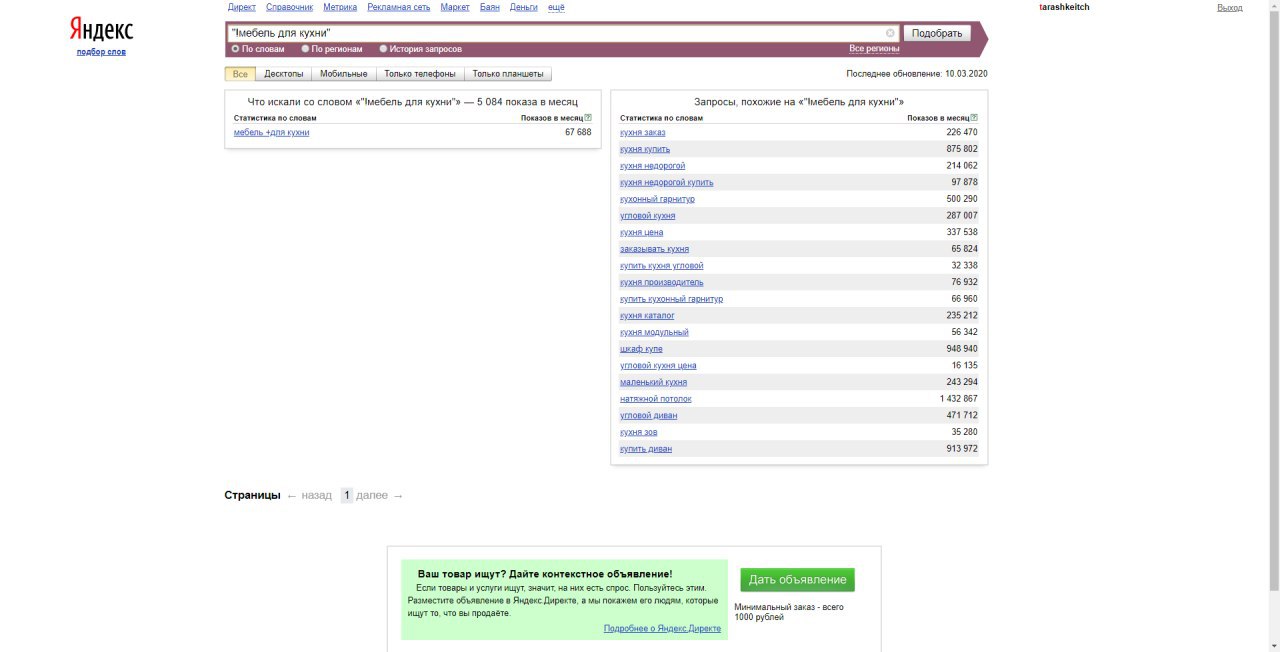The height and width of the screenshot is (652, 1280).
Task: Open кухня недорогой купить query link
Action: [x=667, y=182]
